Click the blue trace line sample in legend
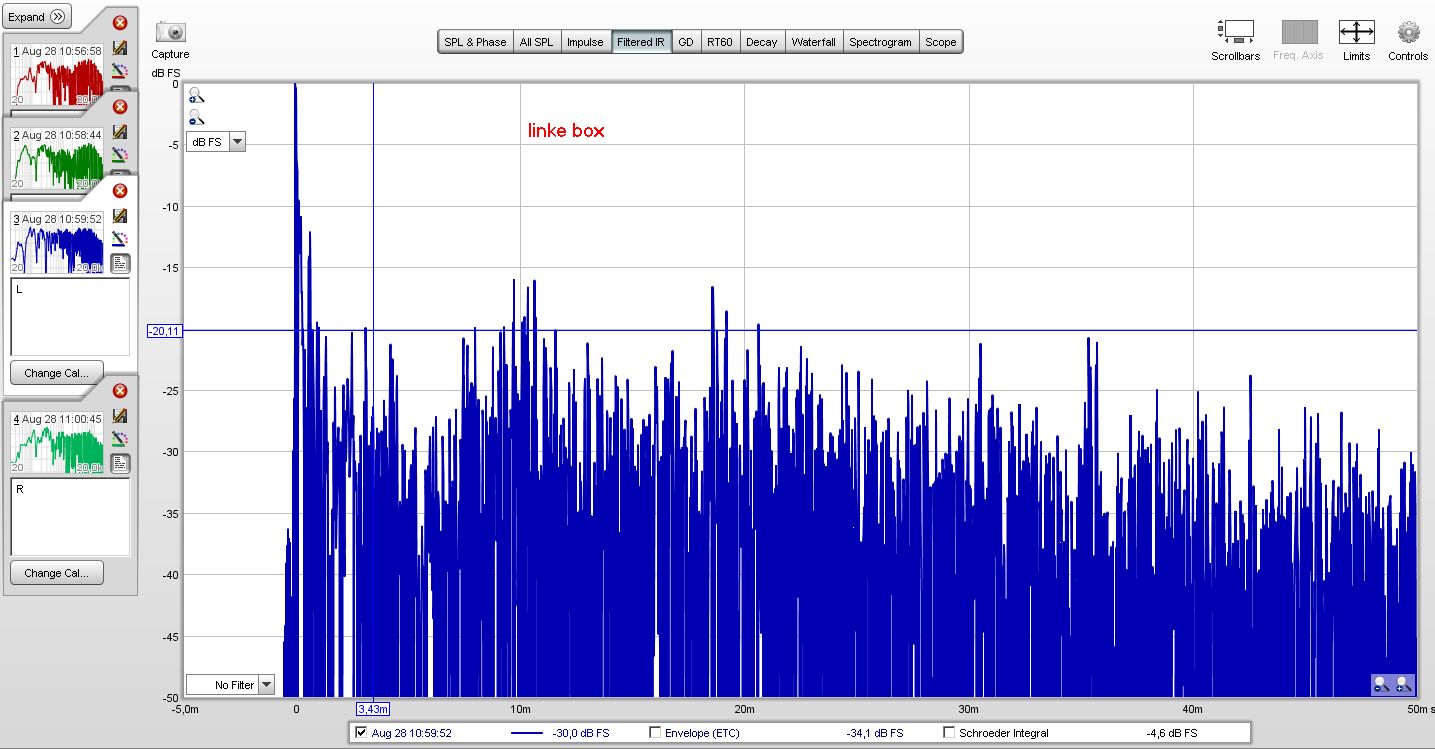This screenshot has width=1435, height=749. [527, 733]
